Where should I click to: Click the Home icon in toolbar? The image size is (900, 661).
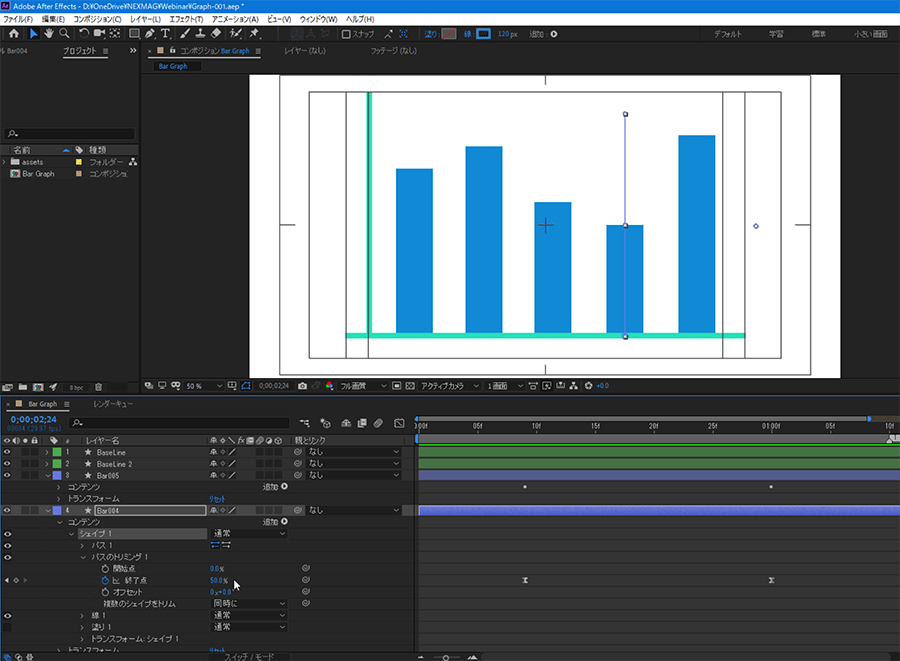(13, 33)
